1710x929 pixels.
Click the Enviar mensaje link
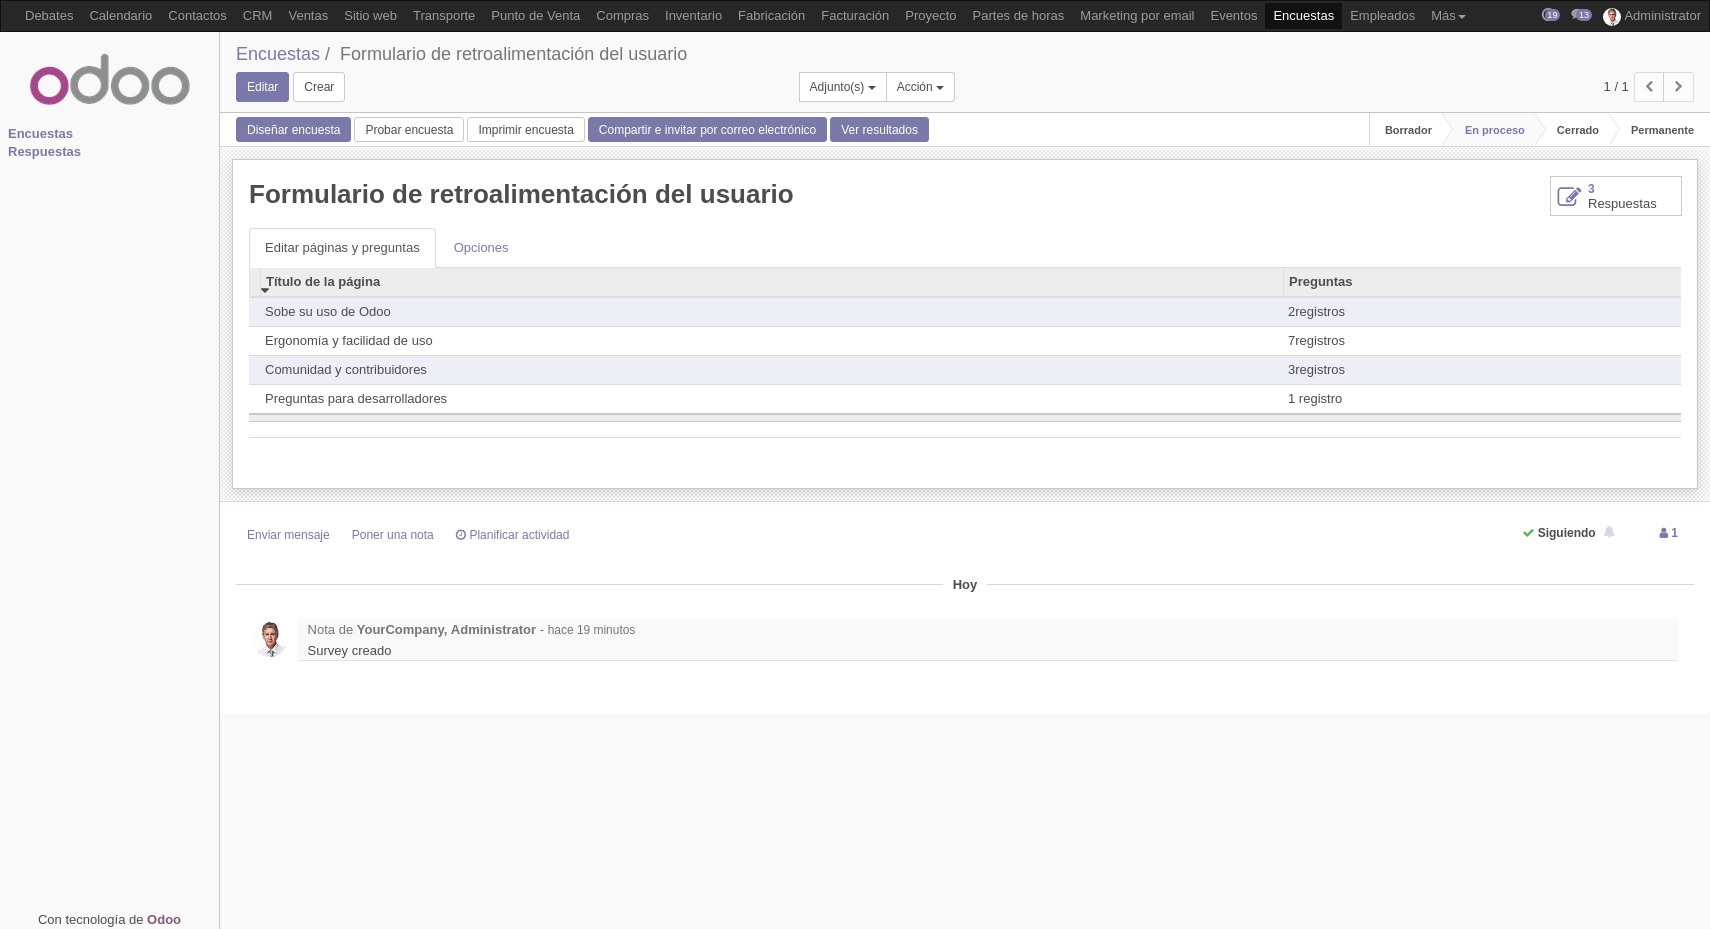[288, 535]
